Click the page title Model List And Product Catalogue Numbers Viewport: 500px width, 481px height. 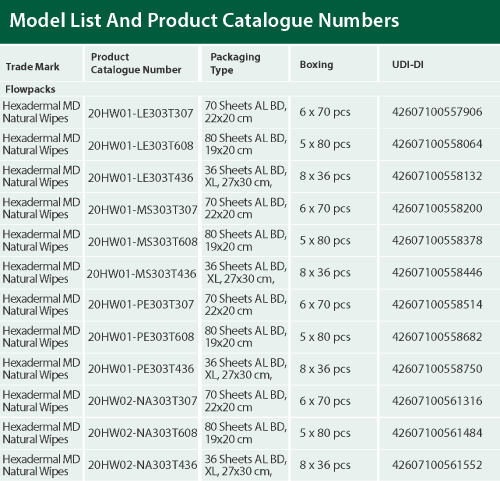pyautogui.click(x=204, y=20)
